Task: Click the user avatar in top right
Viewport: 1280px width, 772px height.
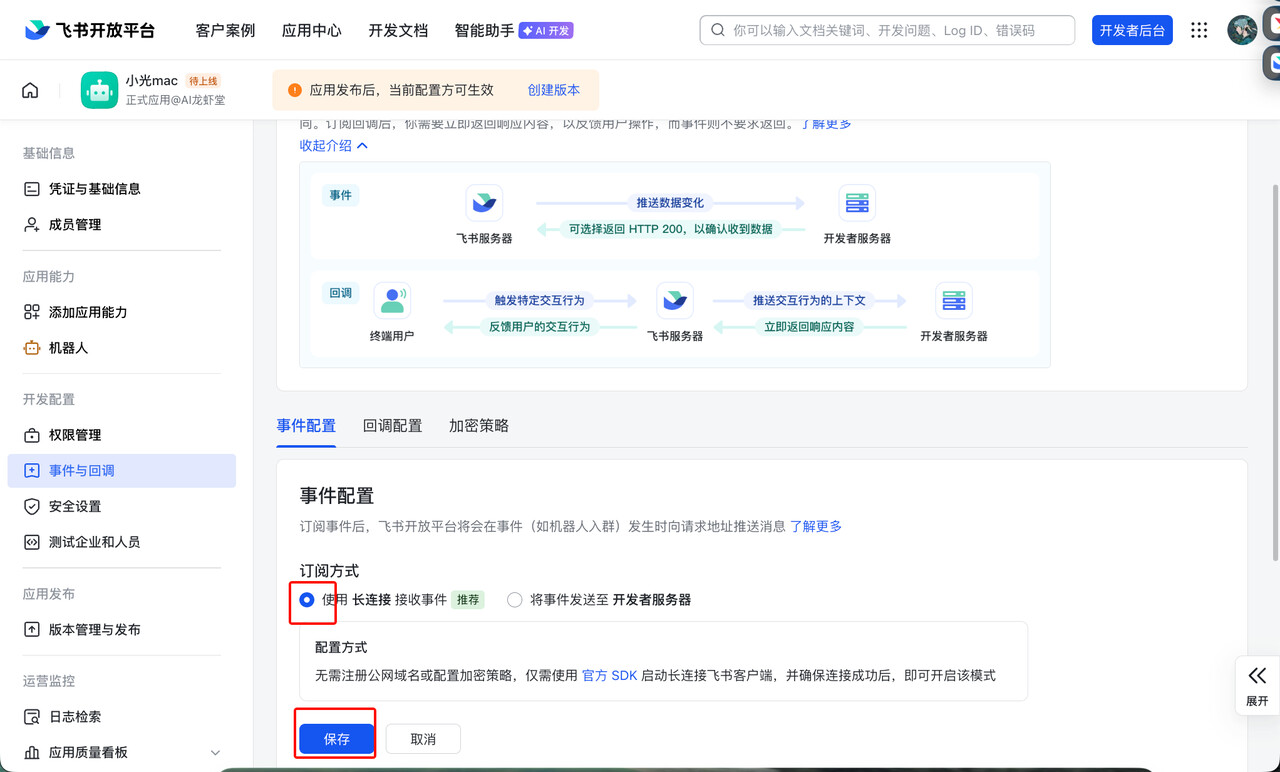Action: (x=1241, y=30)
